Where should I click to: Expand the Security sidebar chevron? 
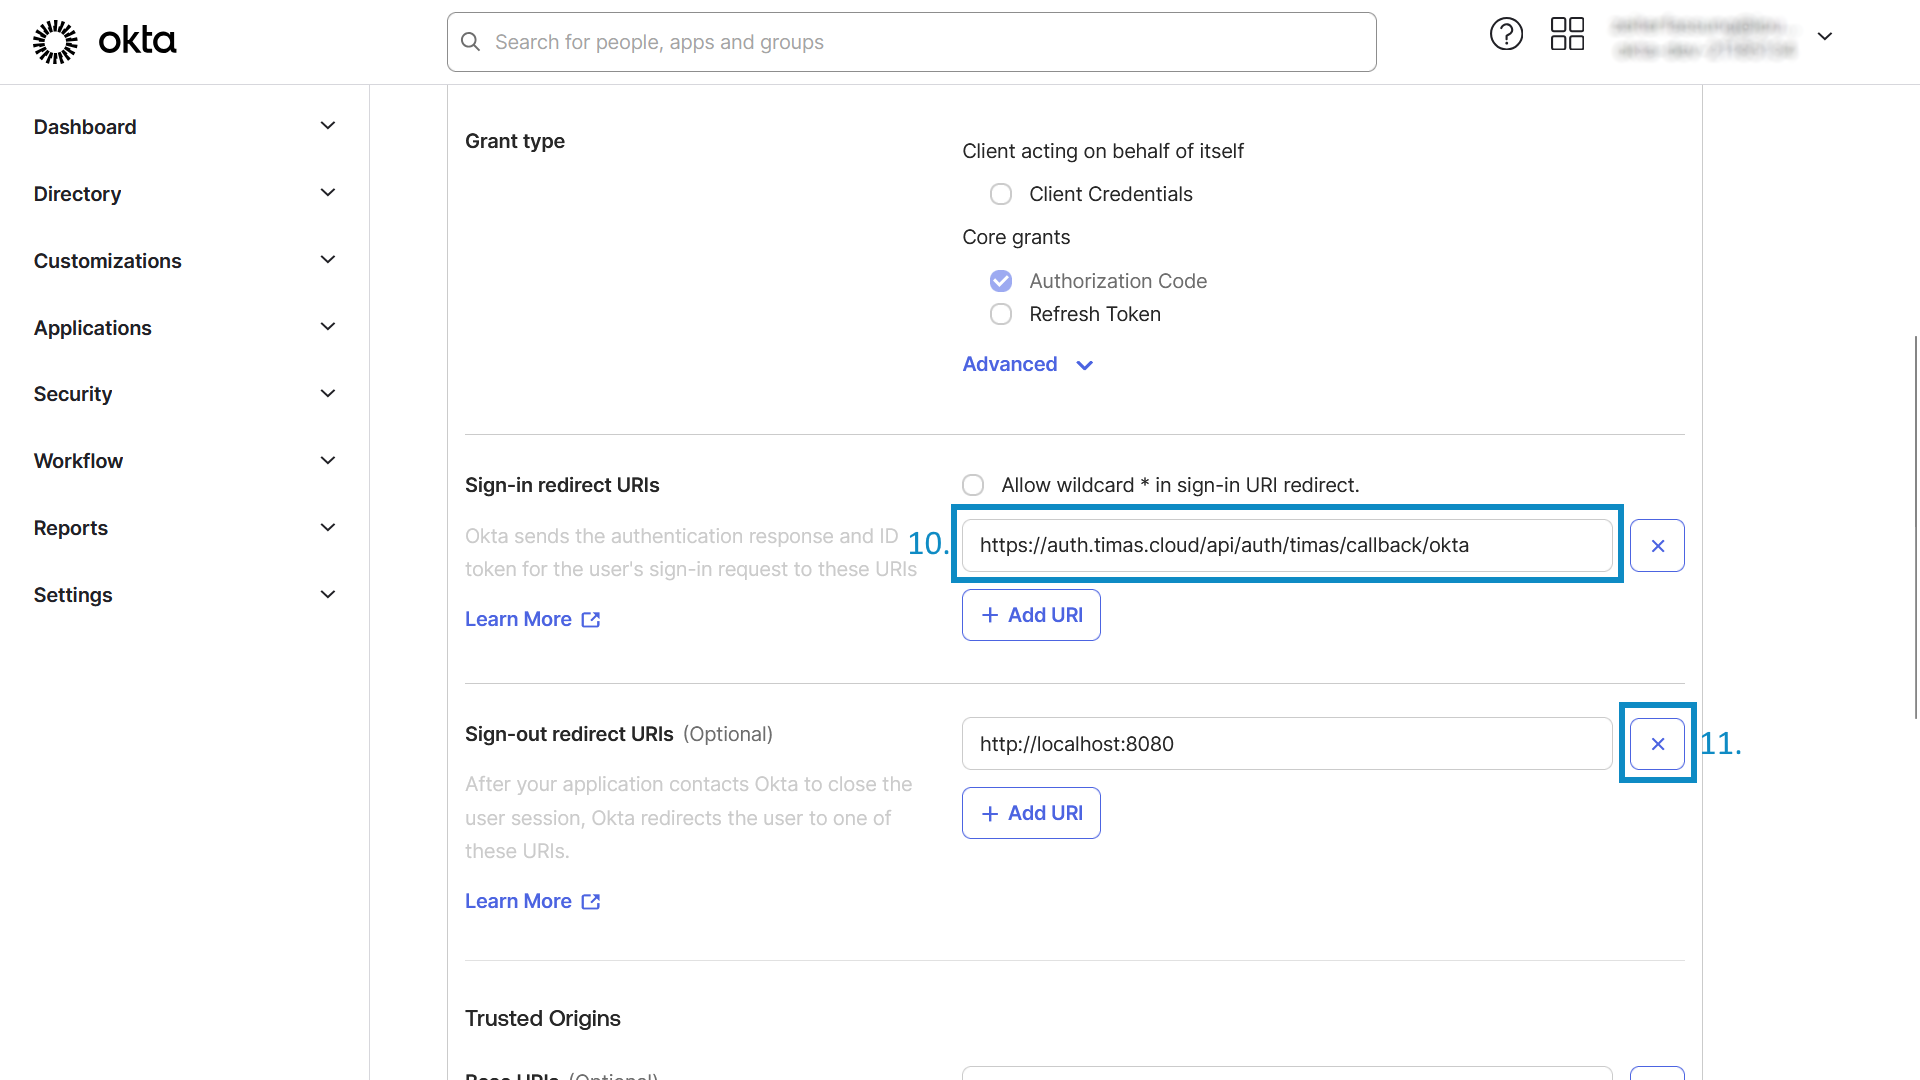pyautogui.click(x=327, y=394)
